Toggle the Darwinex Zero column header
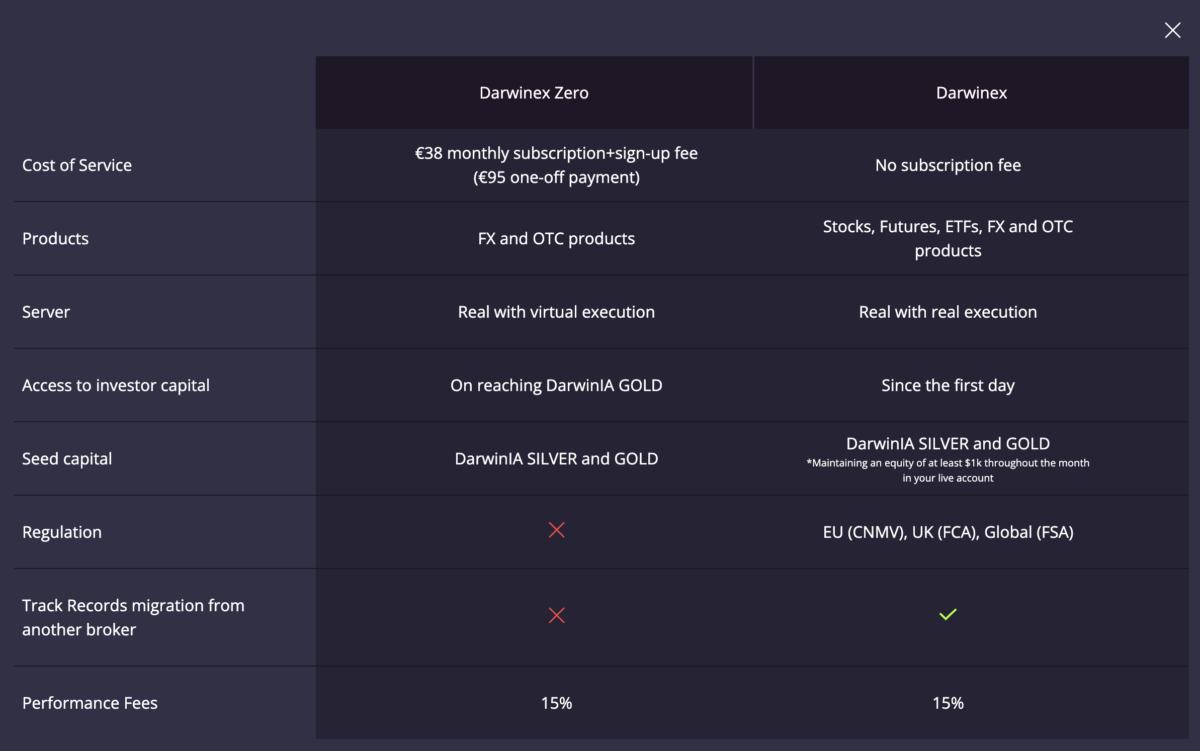Screen dimensions: 1200x751 point(534,92)
